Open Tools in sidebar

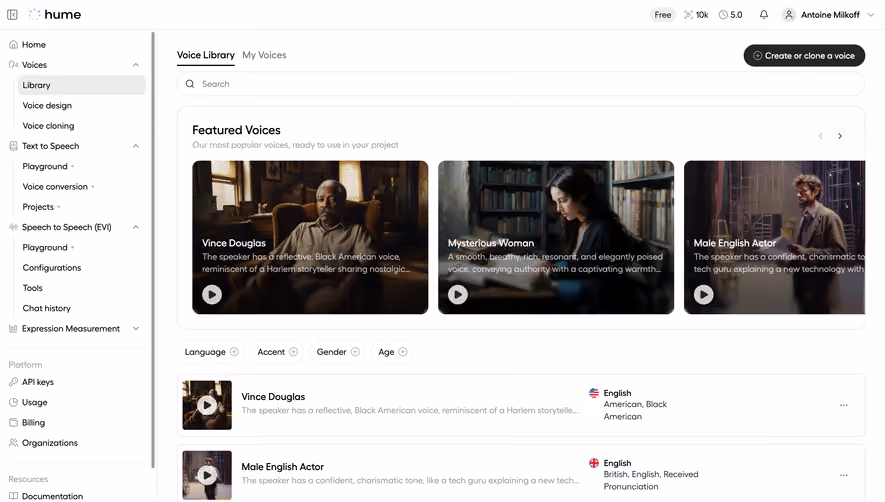pos(32,288)
